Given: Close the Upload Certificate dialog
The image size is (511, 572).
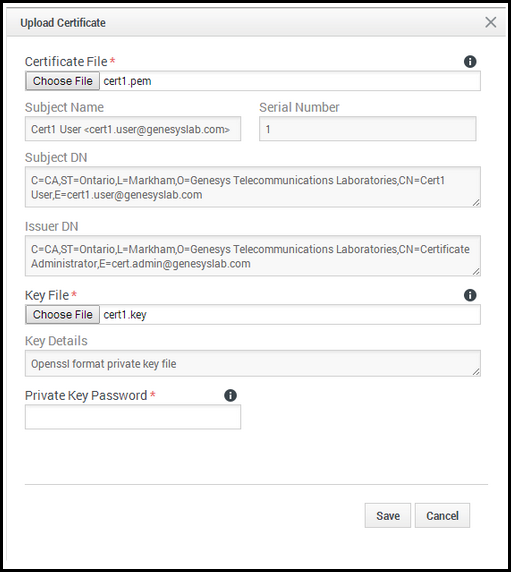Looking at the screenshot, I should [491, 22].
